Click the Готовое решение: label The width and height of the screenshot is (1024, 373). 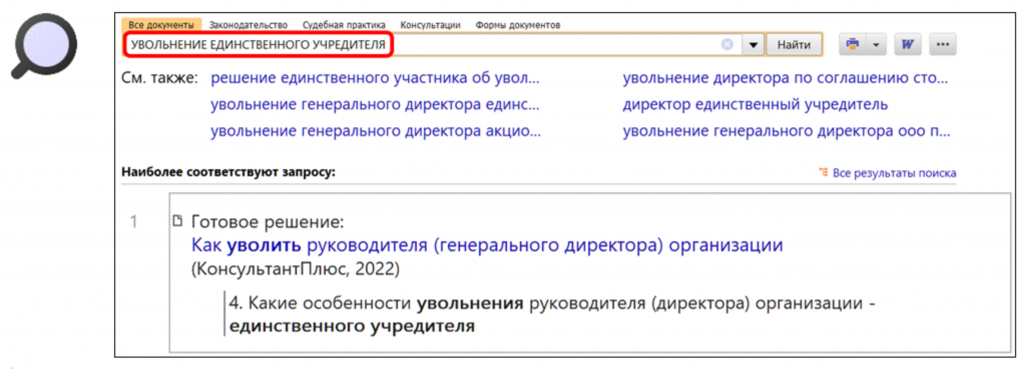click(267, 222)
